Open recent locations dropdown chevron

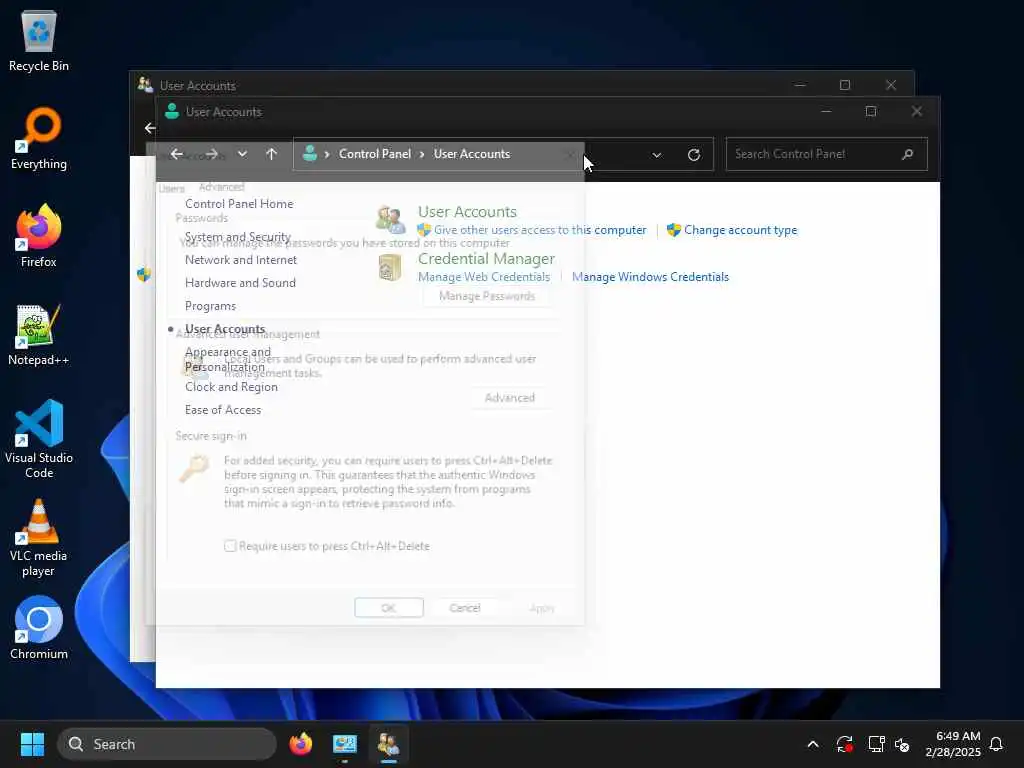pyautogui.click(x=242, y=154)
